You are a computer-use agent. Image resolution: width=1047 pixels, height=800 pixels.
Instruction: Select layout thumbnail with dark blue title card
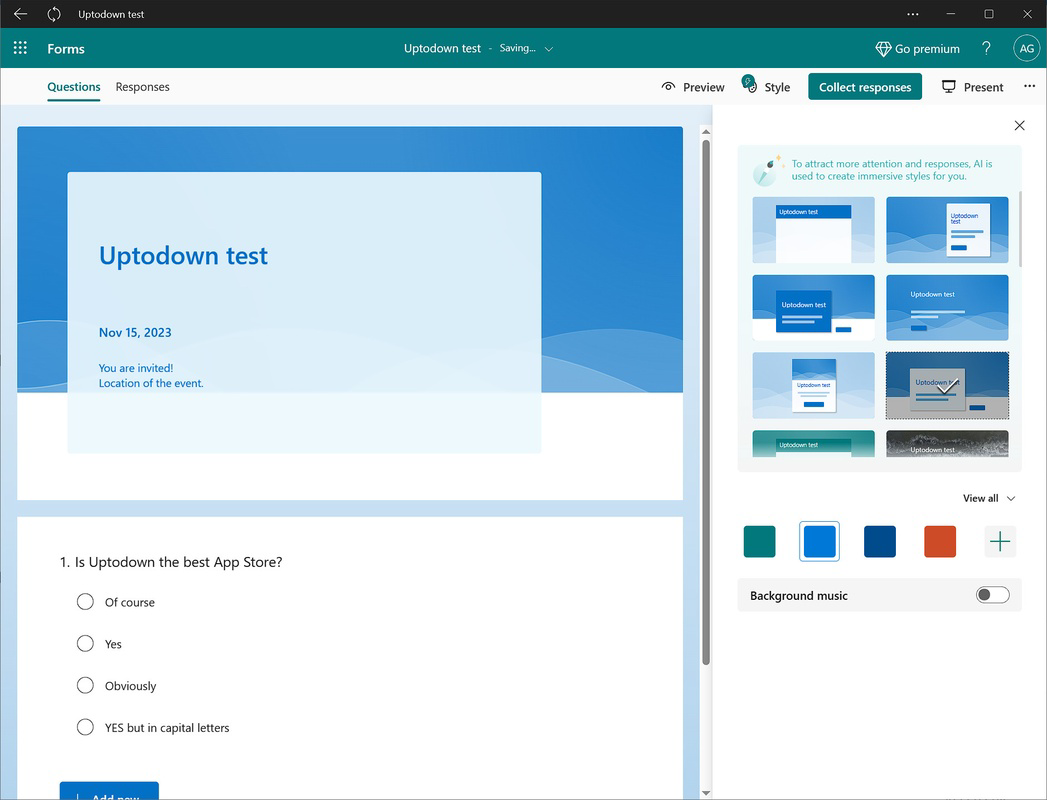(813, 308)
